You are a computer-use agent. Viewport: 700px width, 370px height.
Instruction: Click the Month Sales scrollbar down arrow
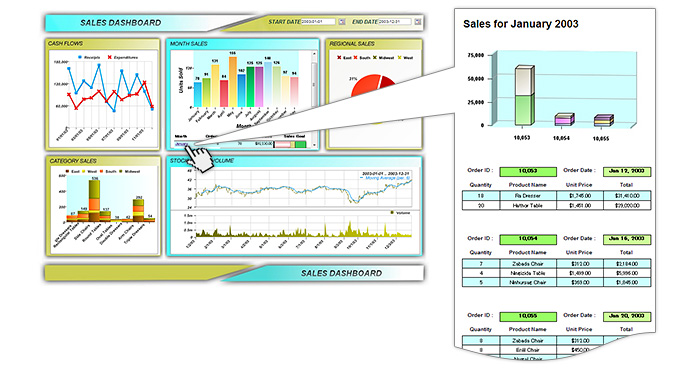(x=314, y=145)
